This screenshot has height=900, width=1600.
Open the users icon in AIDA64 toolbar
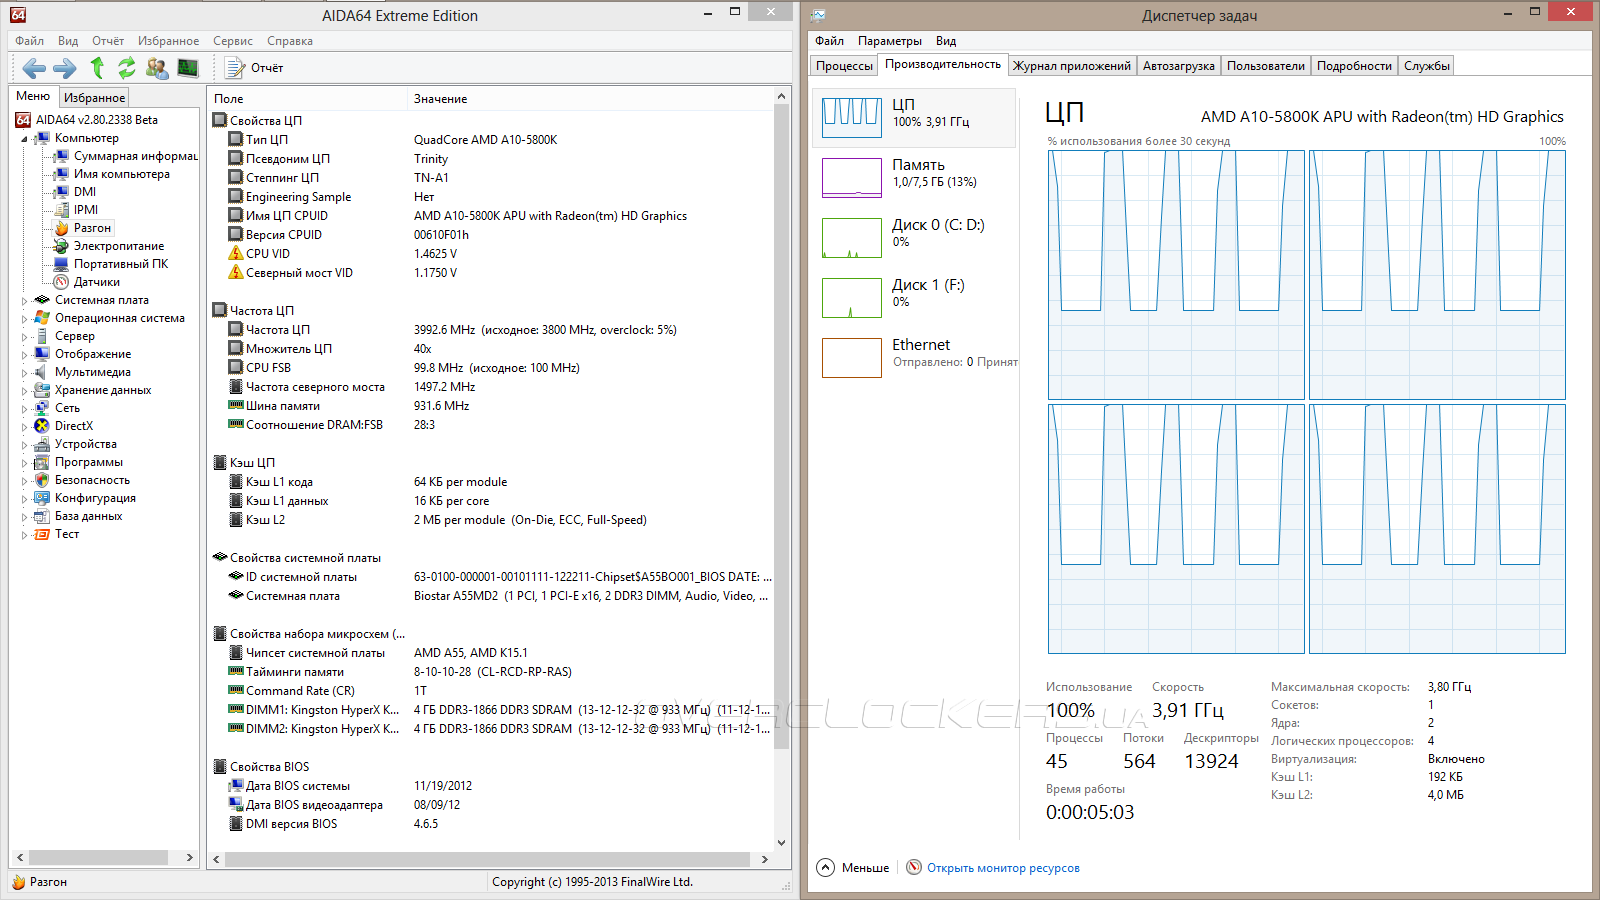157,68
